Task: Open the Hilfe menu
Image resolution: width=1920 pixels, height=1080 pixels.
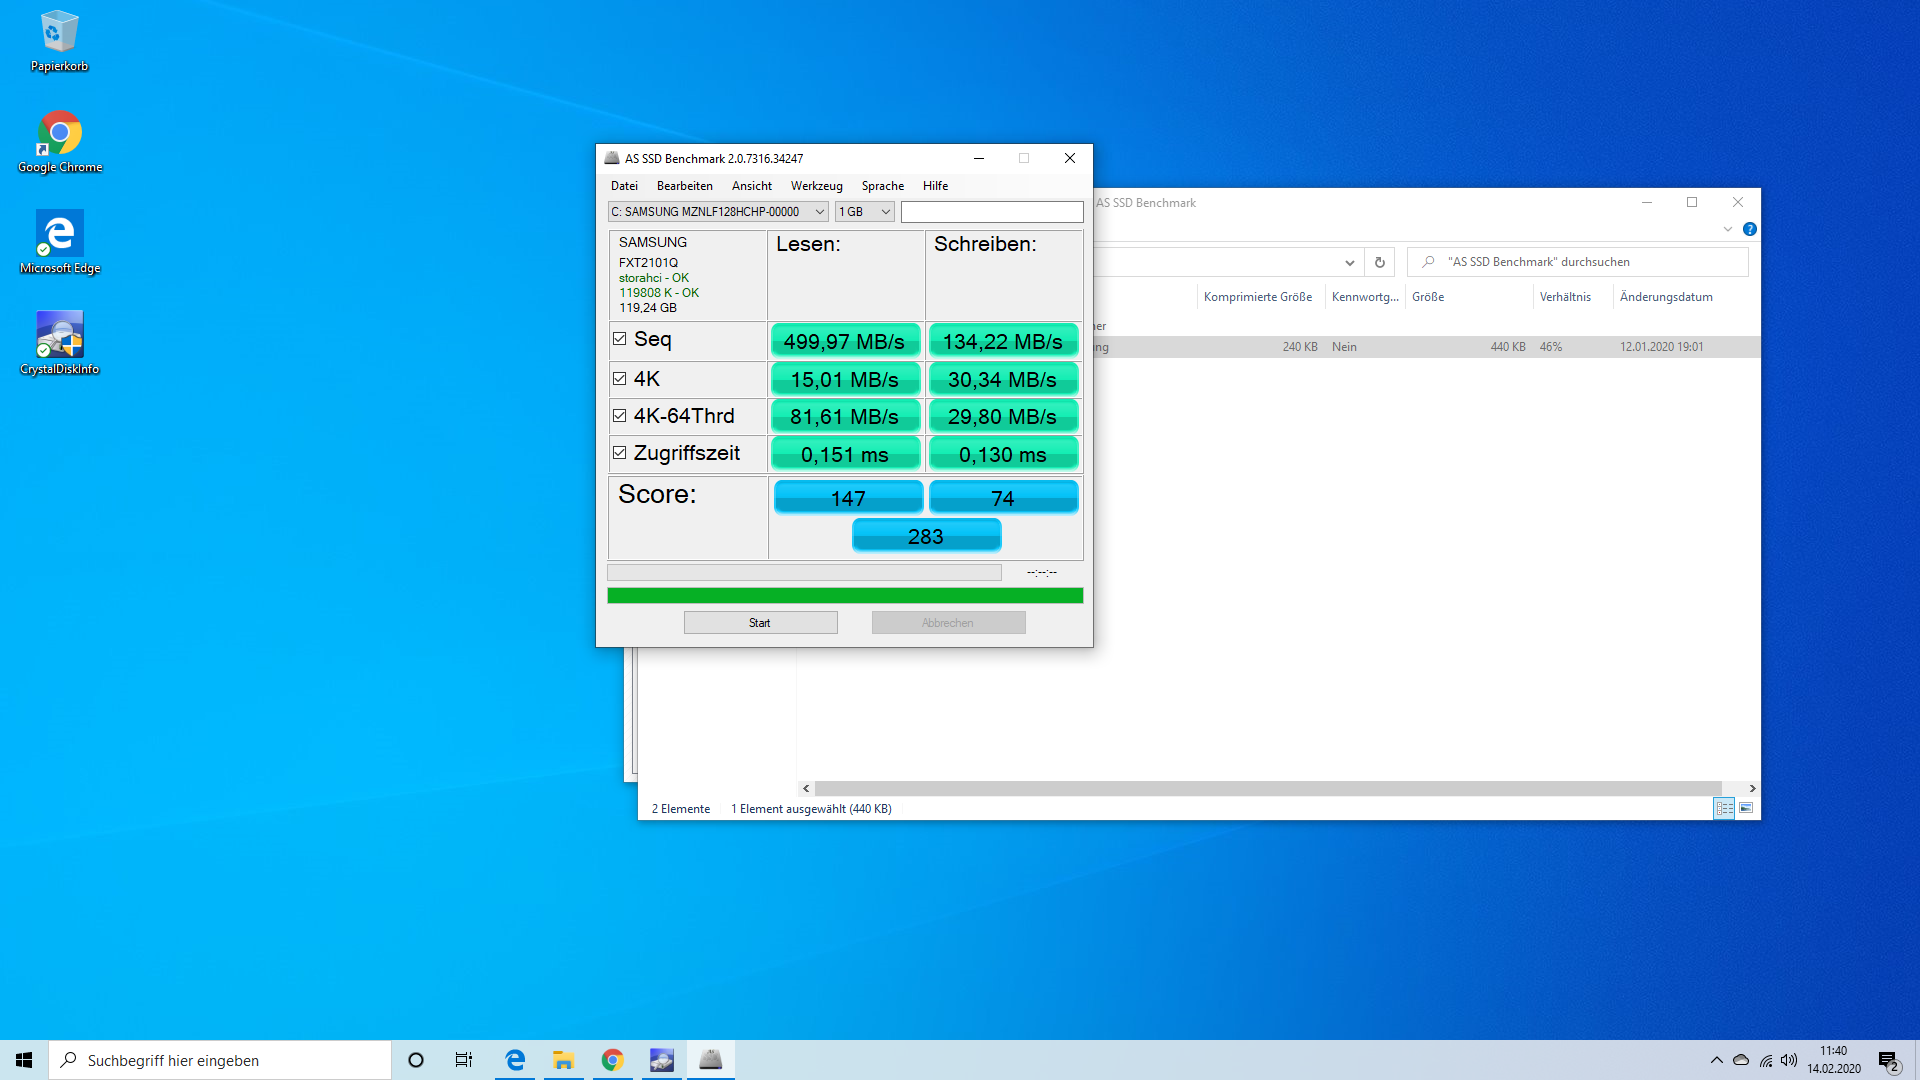Action: click(x=935, y=186)
